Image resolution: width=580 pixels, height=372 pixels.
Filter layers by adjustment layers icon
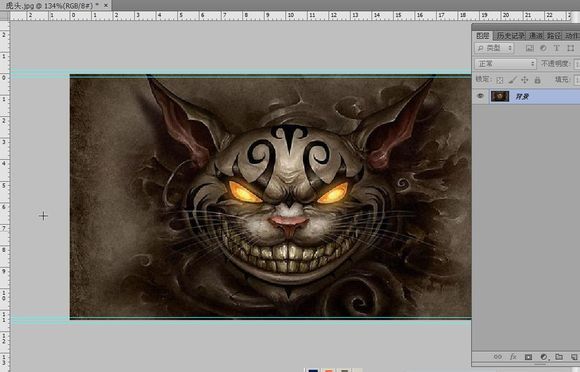pos(543,48)
